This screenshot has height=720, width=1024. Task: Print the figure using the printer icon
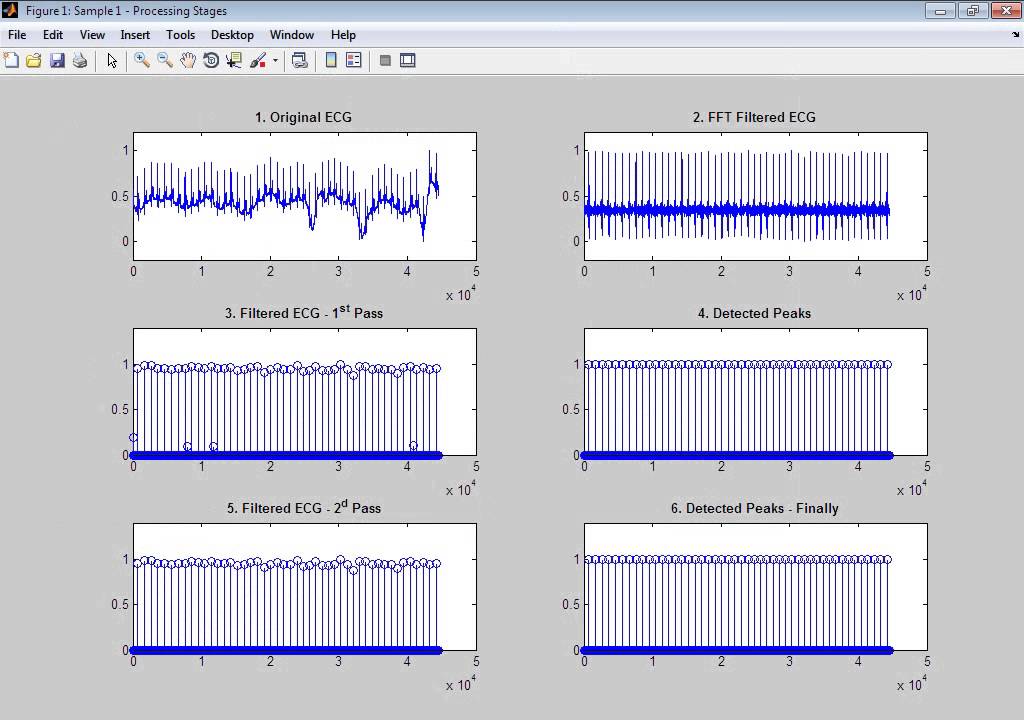[x=80, y=61]
